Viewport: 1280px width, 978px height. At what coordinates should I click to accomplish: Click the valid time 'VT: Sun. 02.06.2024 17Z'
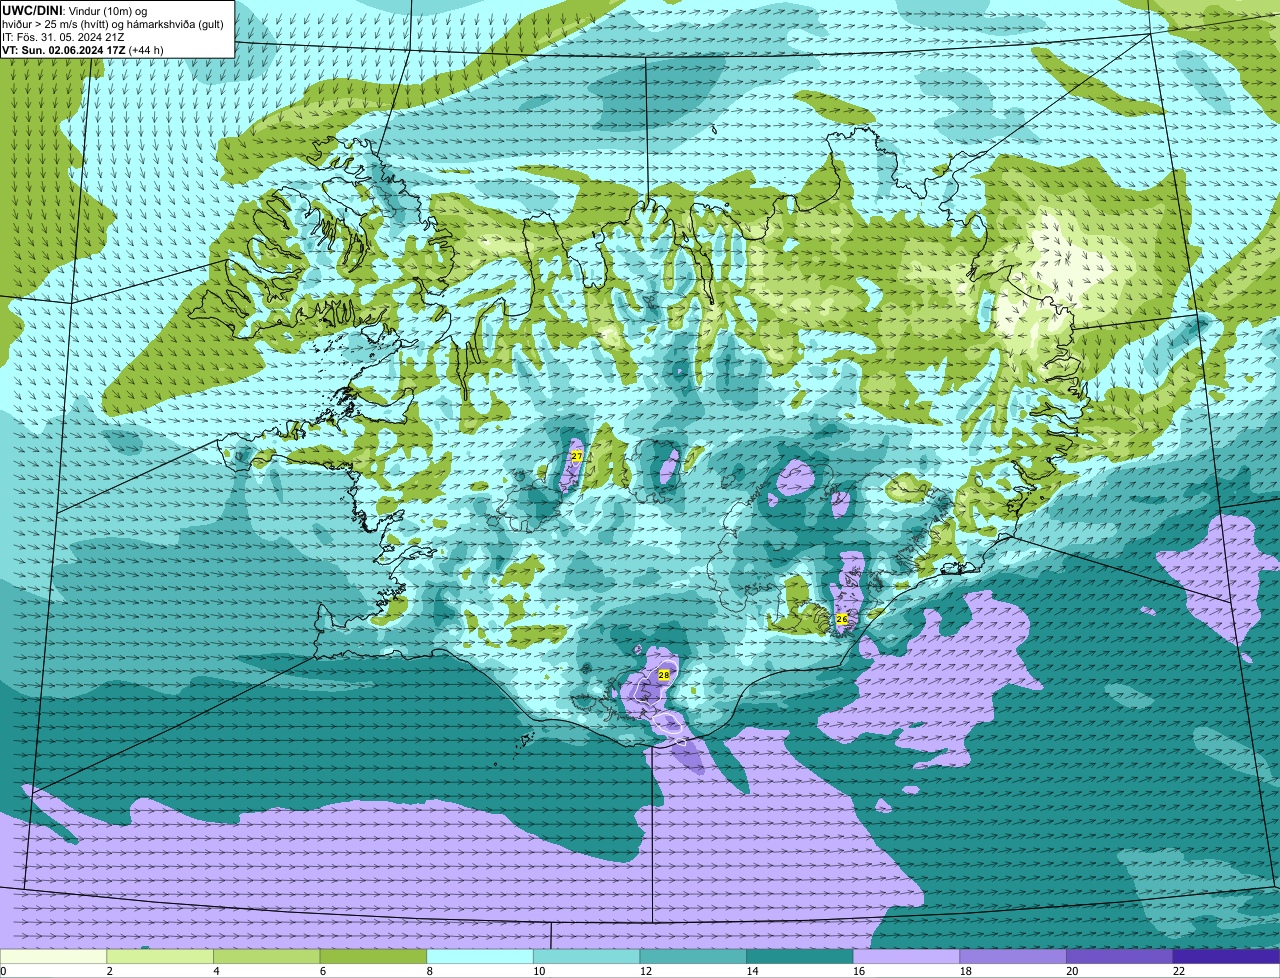coord(63,49)
